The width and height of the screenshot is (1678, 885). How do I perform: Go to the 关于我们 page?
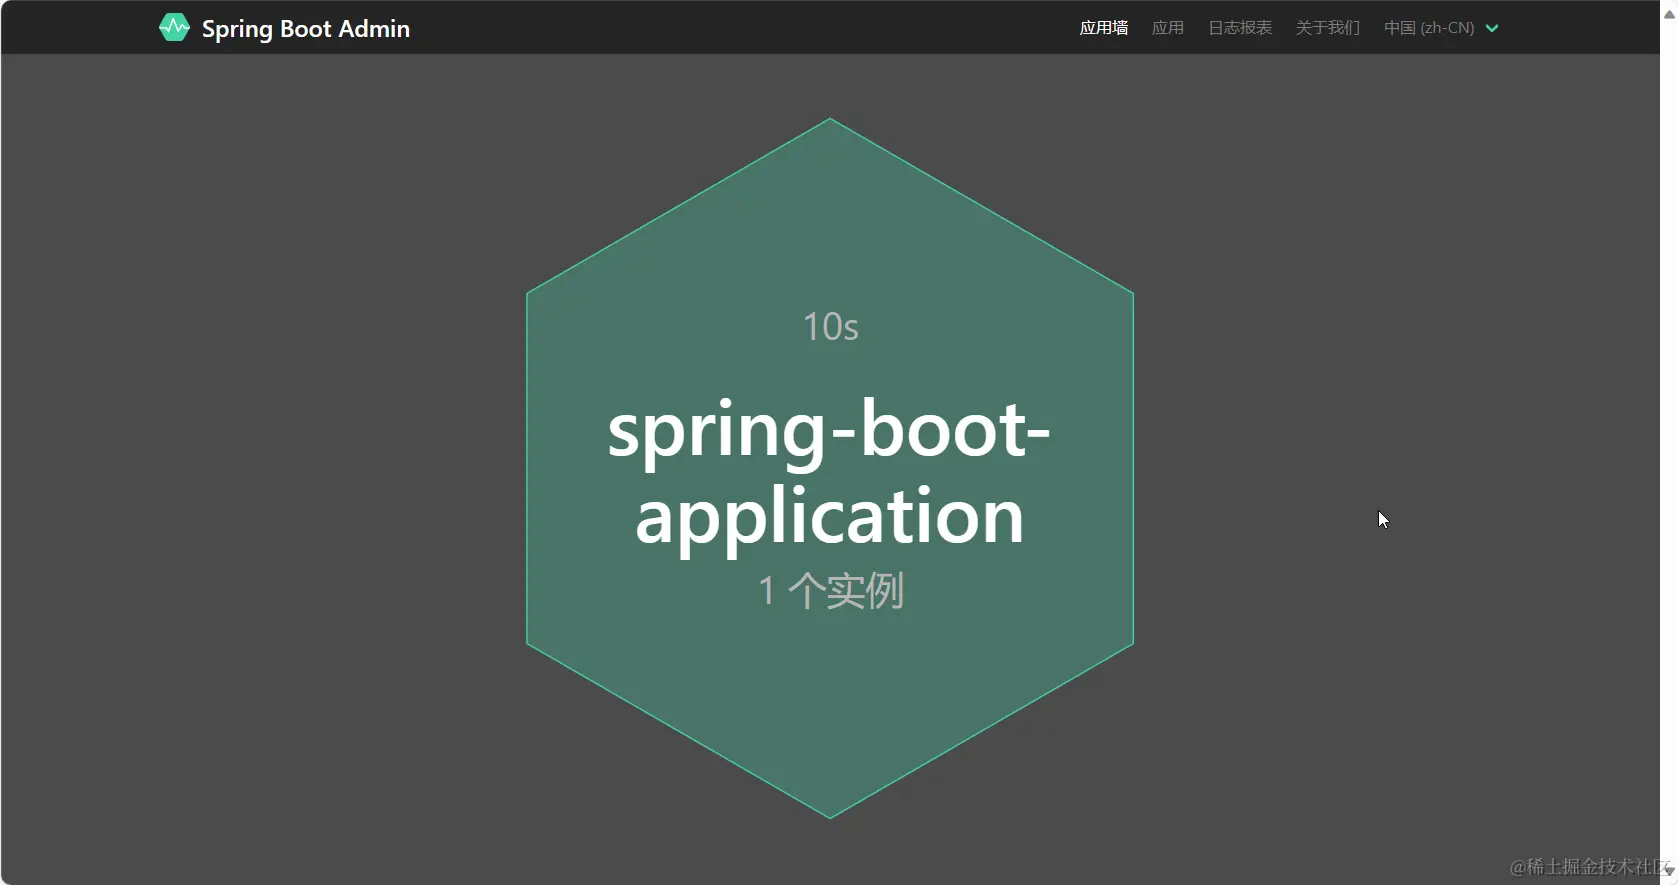click(1328, 28)
